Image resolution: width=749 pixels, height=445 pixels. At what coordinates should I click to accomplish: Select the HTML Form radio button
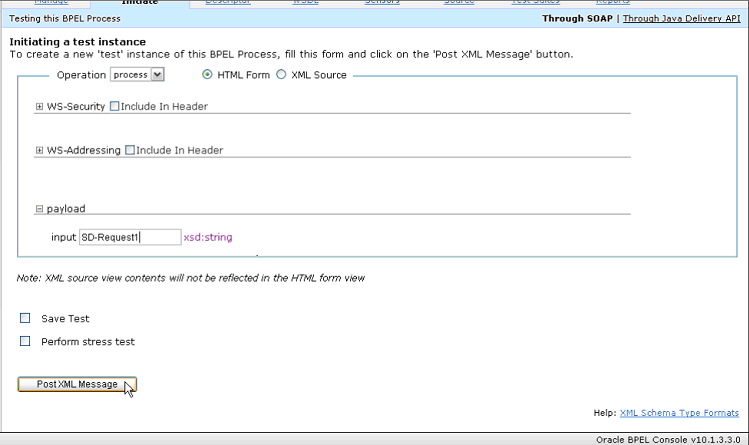[x=207, y=74]
